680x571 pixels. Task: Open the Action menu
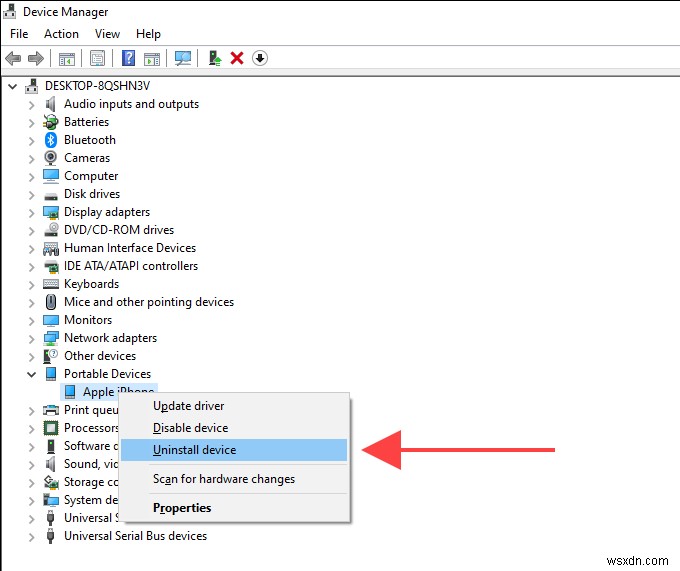click(x=61, y=34)
